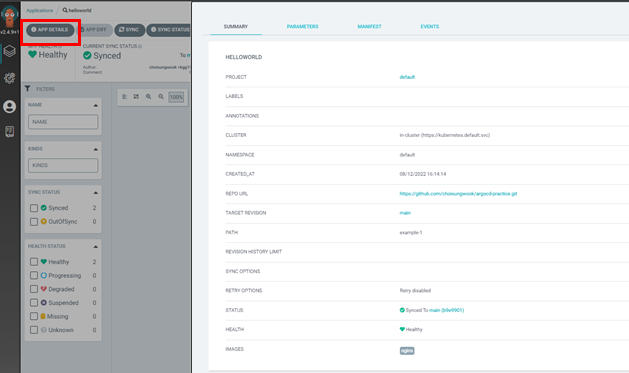Collapse the Sync Status filter section
The image size is (629, 373).
(x=95, y=193)
